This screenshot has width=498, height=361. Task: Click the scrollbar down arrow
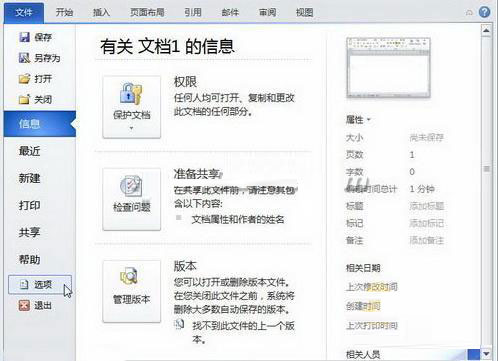[486, 353]
